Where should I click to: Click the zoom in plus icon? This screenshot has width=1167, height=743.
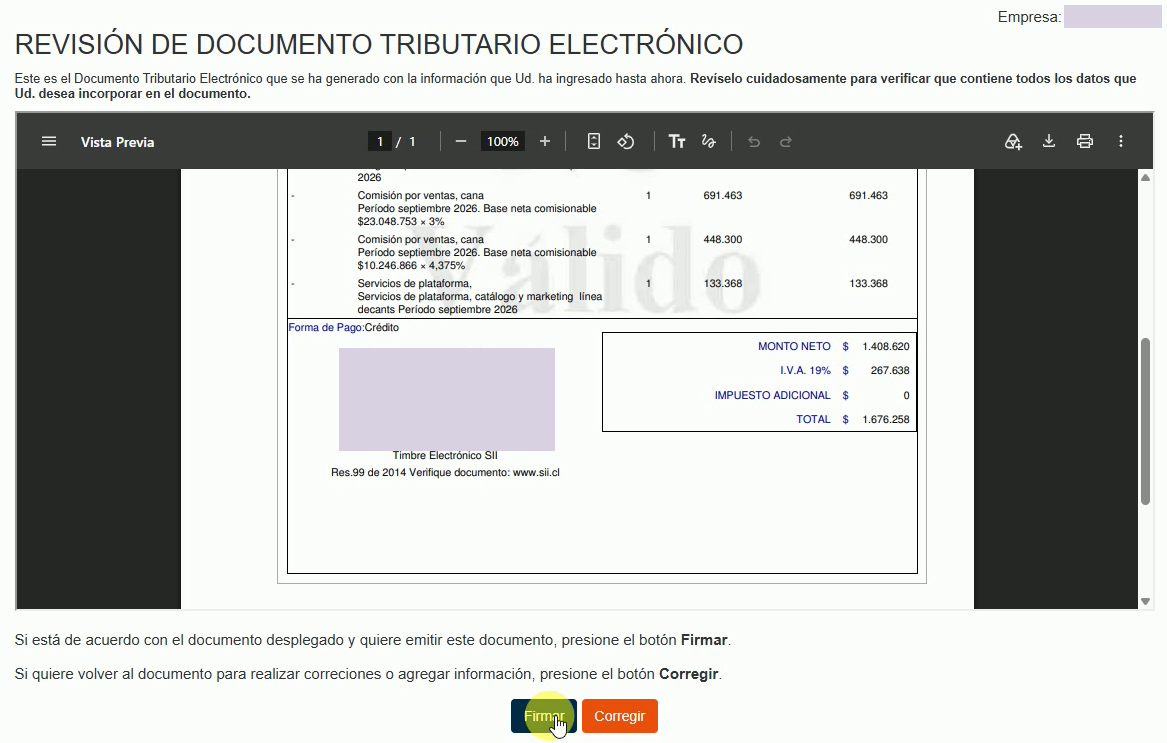545,141
